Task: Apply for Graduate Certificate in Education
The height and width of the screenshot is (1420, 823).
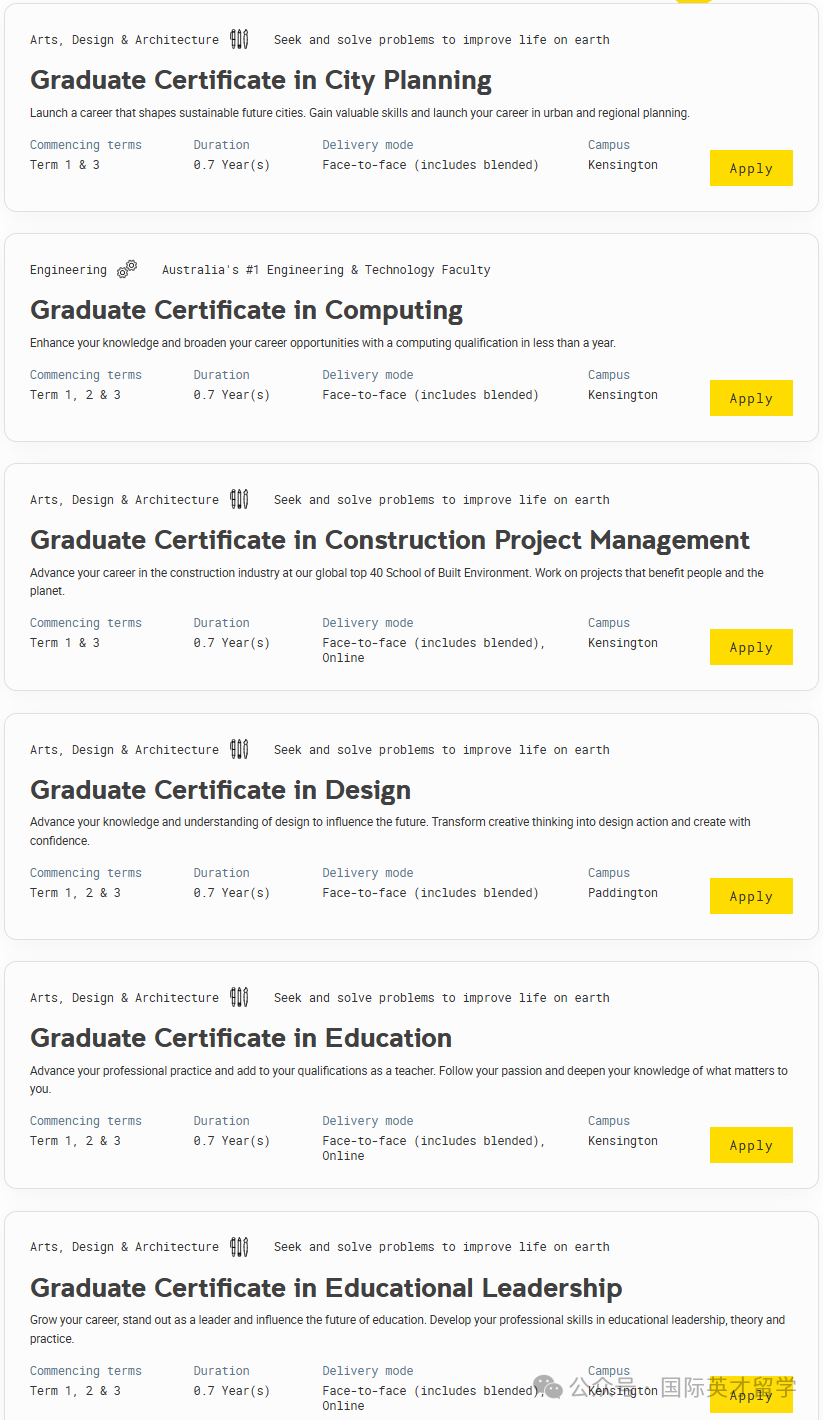Action: tap(751, 1145)
